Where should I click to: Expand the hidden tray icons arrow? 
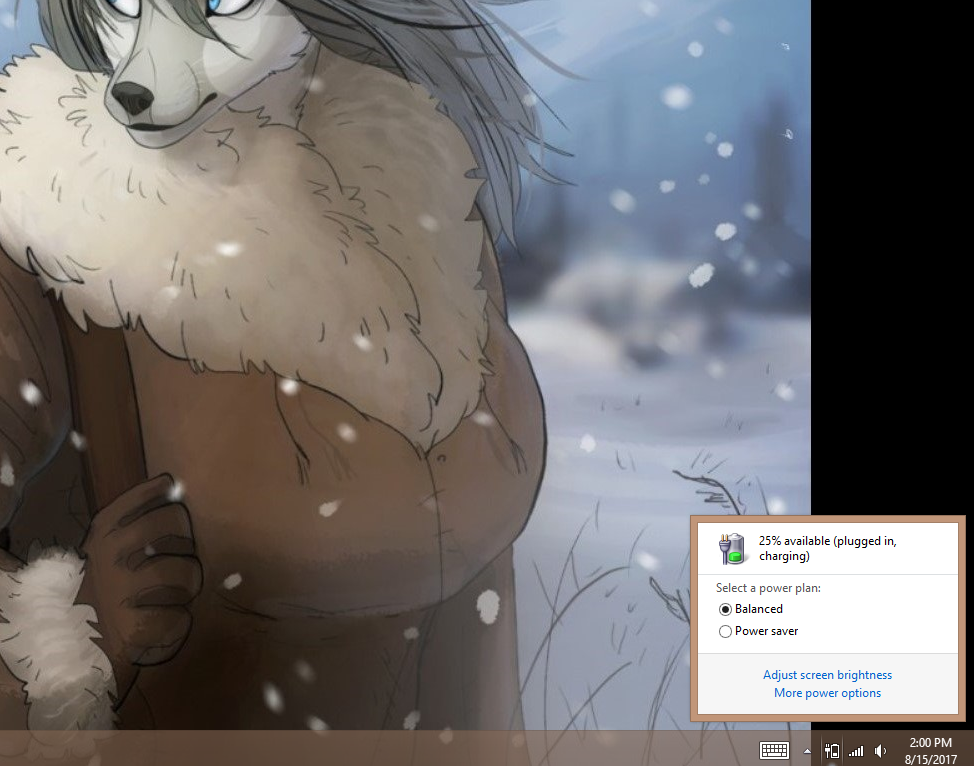(x=807, y=751)
